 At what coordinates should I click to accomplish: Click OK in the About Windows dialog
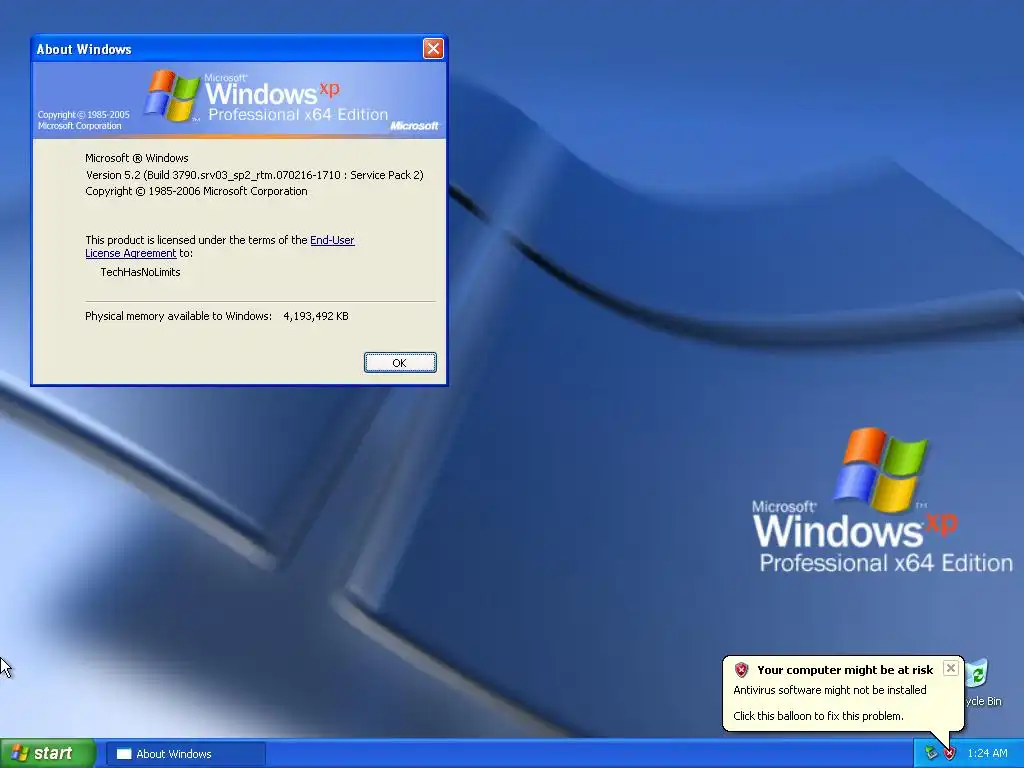point(400,362)
